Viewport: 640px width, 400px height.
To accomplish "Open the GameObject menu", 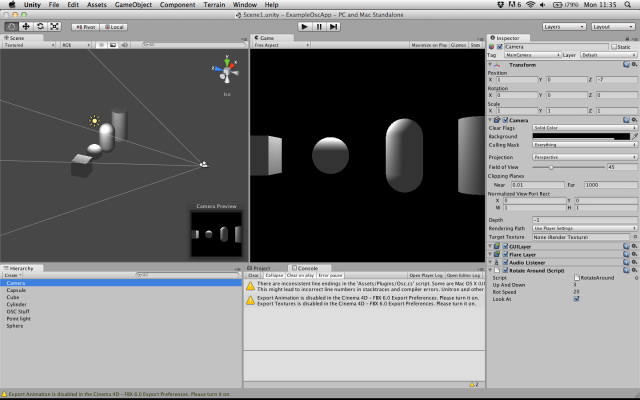I will tap(133, 5).
